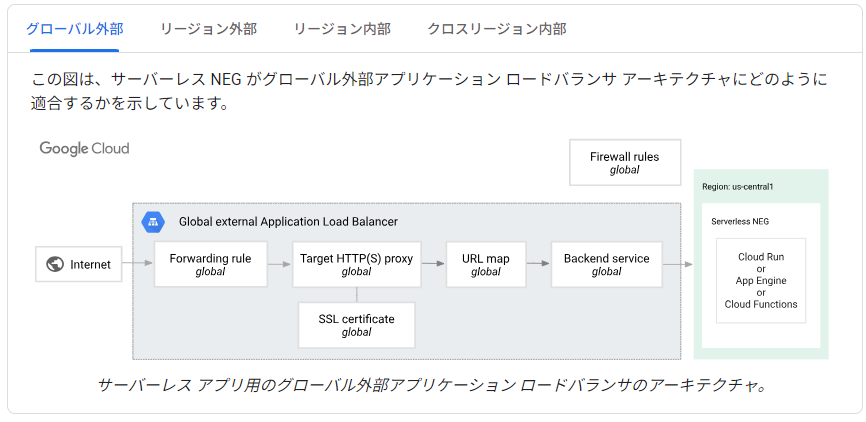
Task: Click the intro paragraph starting この図は
Action: [x=429, y=91]
